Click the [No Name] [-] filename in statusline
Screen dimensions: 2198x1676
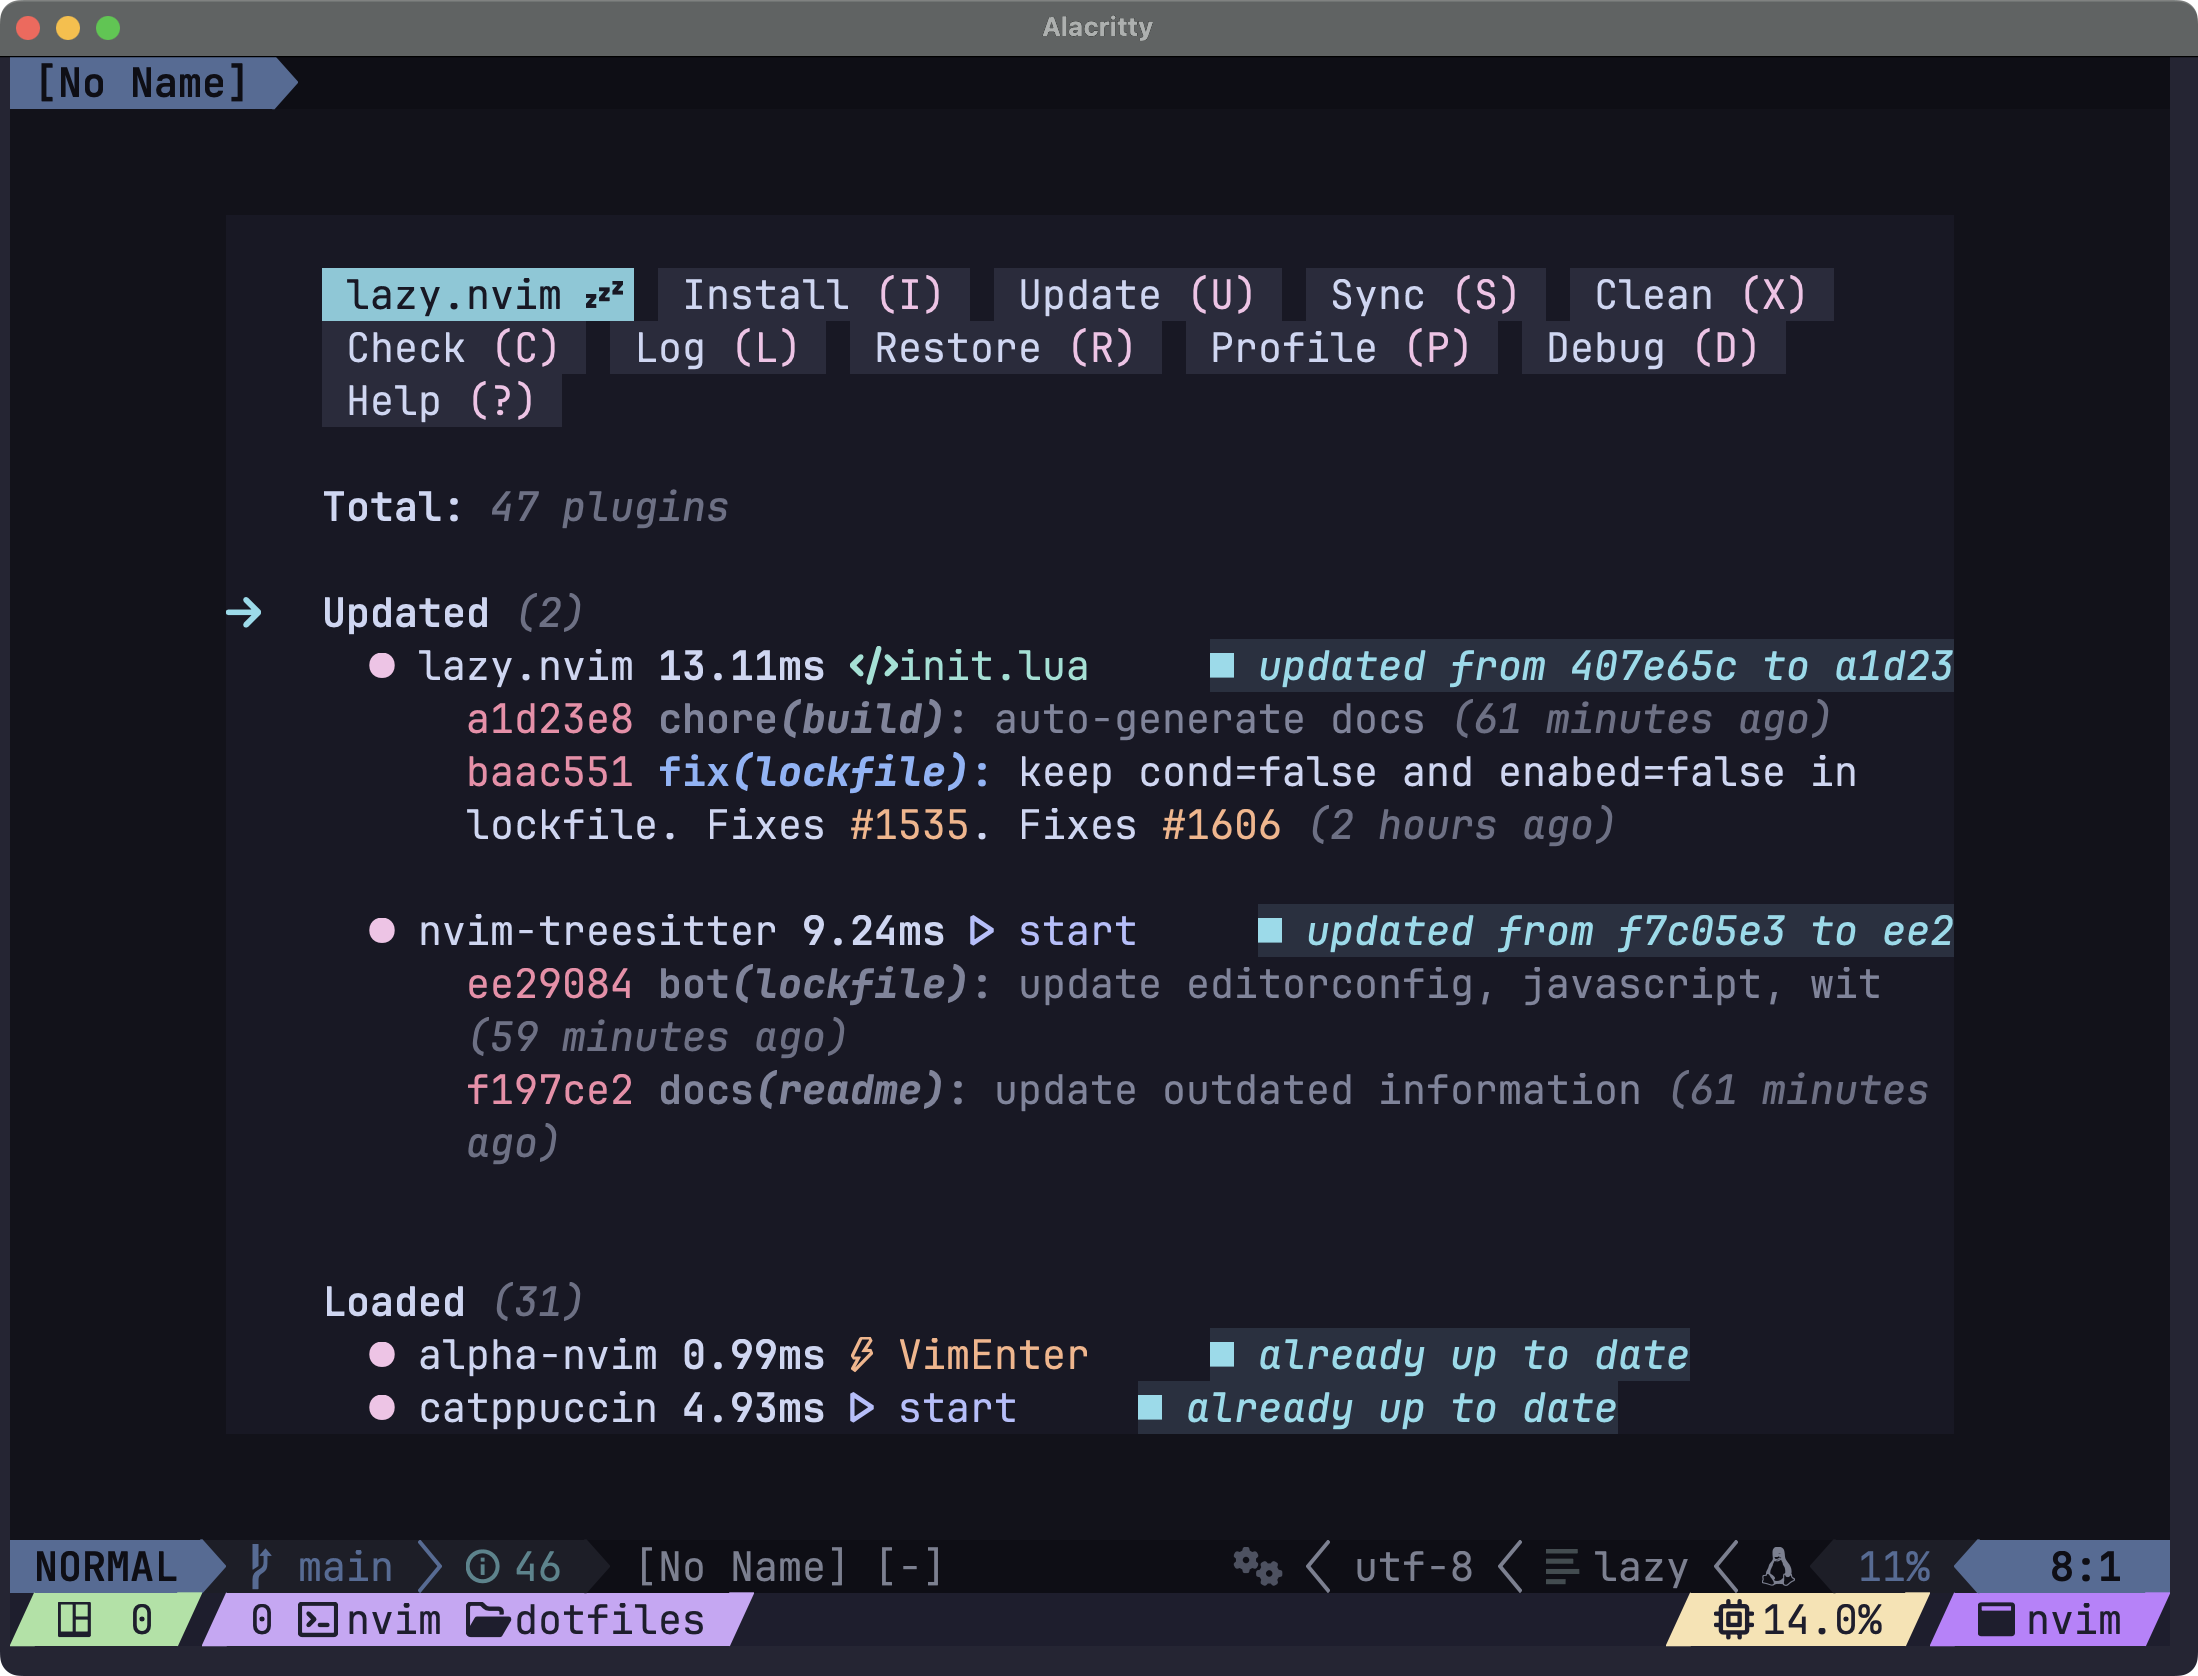pyautogui.click(x=790, y=1566)
